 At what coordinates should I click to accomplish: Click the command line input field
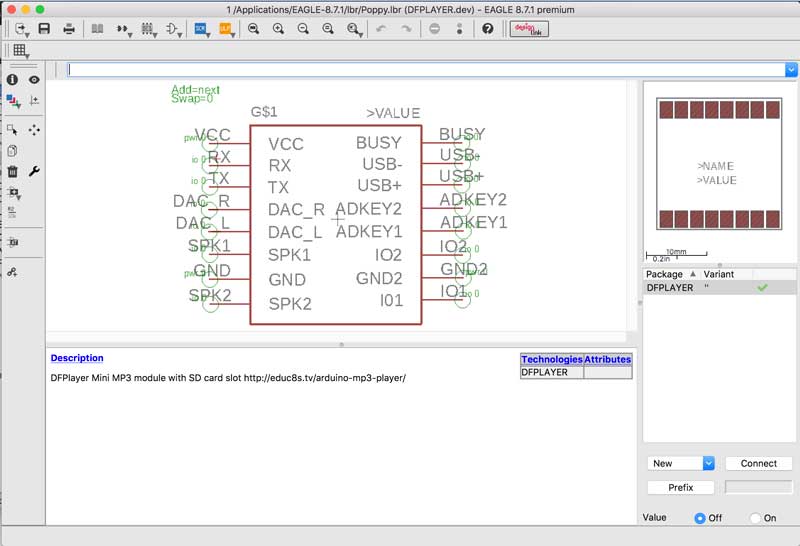(427, 69)
